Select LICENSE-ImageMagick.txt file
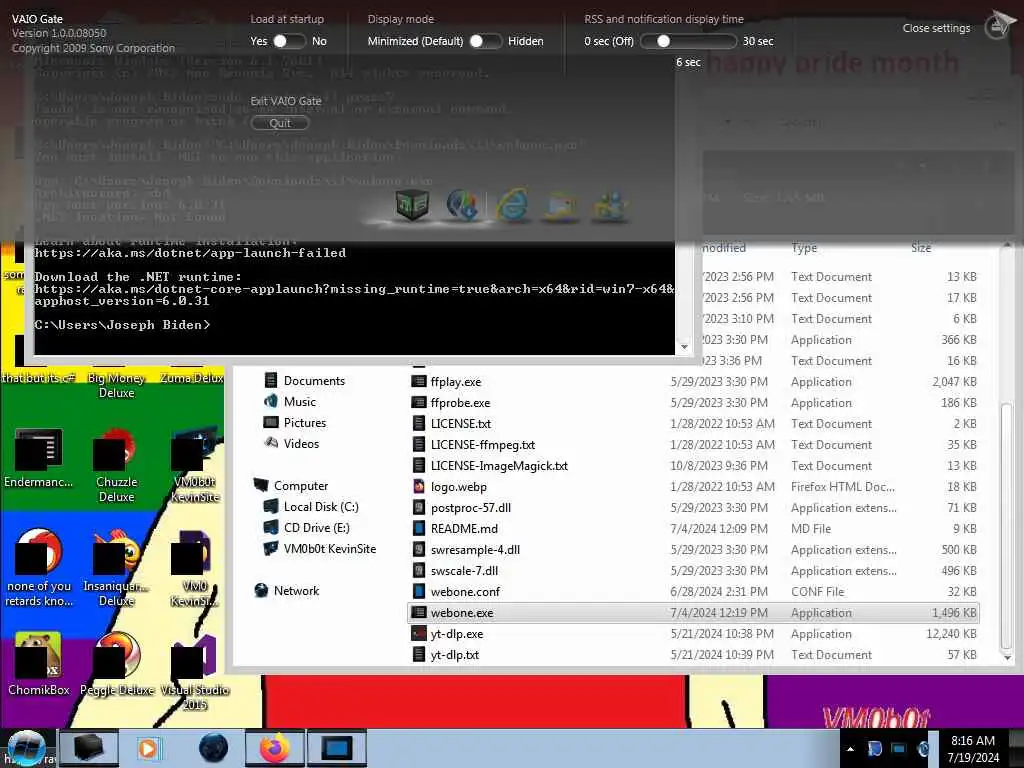 499,466
